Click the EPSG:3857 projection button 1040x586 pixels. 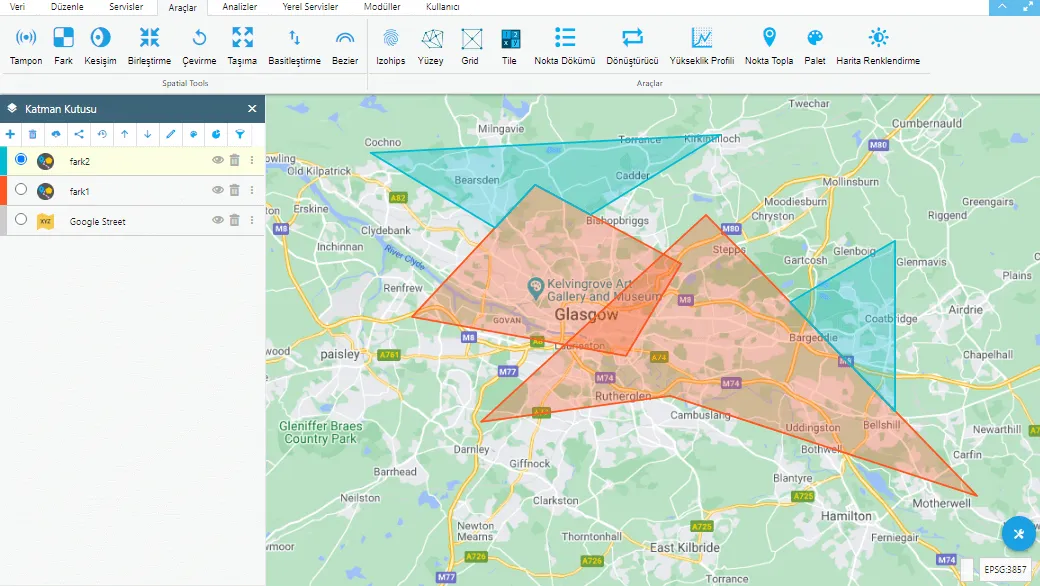(x=1006, y=569)
